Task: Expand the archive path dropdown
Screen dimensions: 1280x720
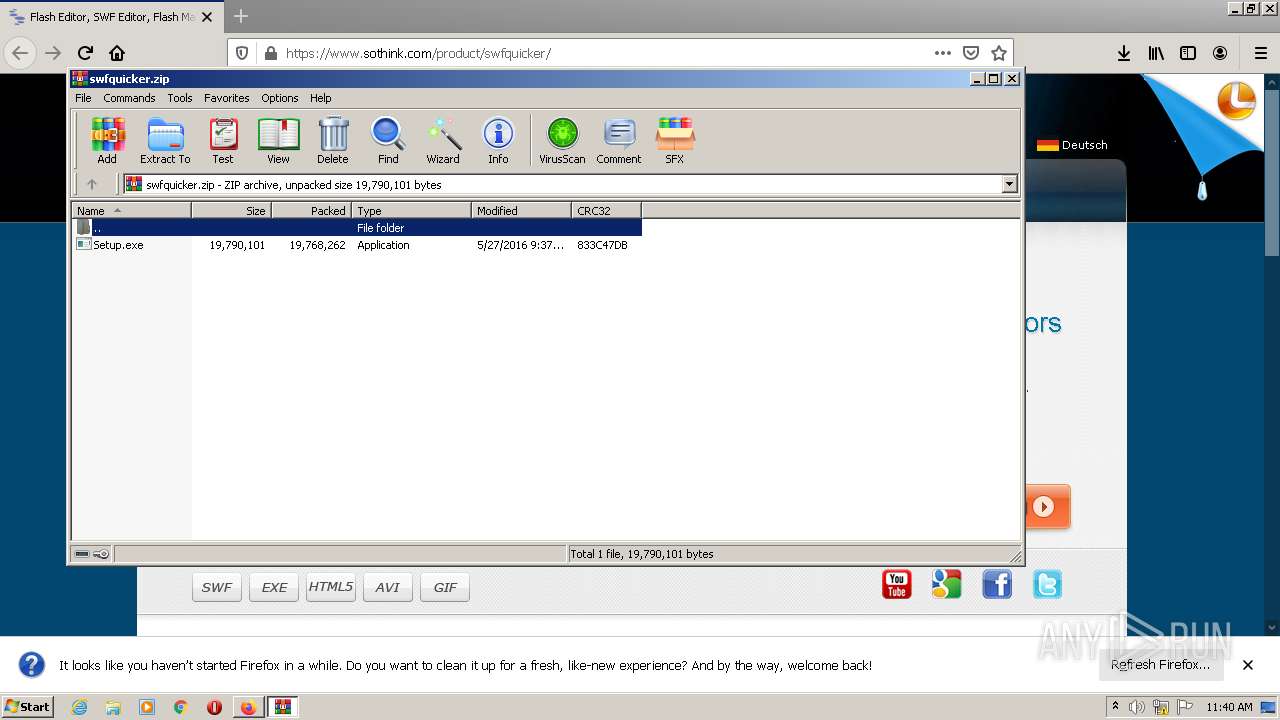Action: pyautogui.click(x=1009, y=184)
